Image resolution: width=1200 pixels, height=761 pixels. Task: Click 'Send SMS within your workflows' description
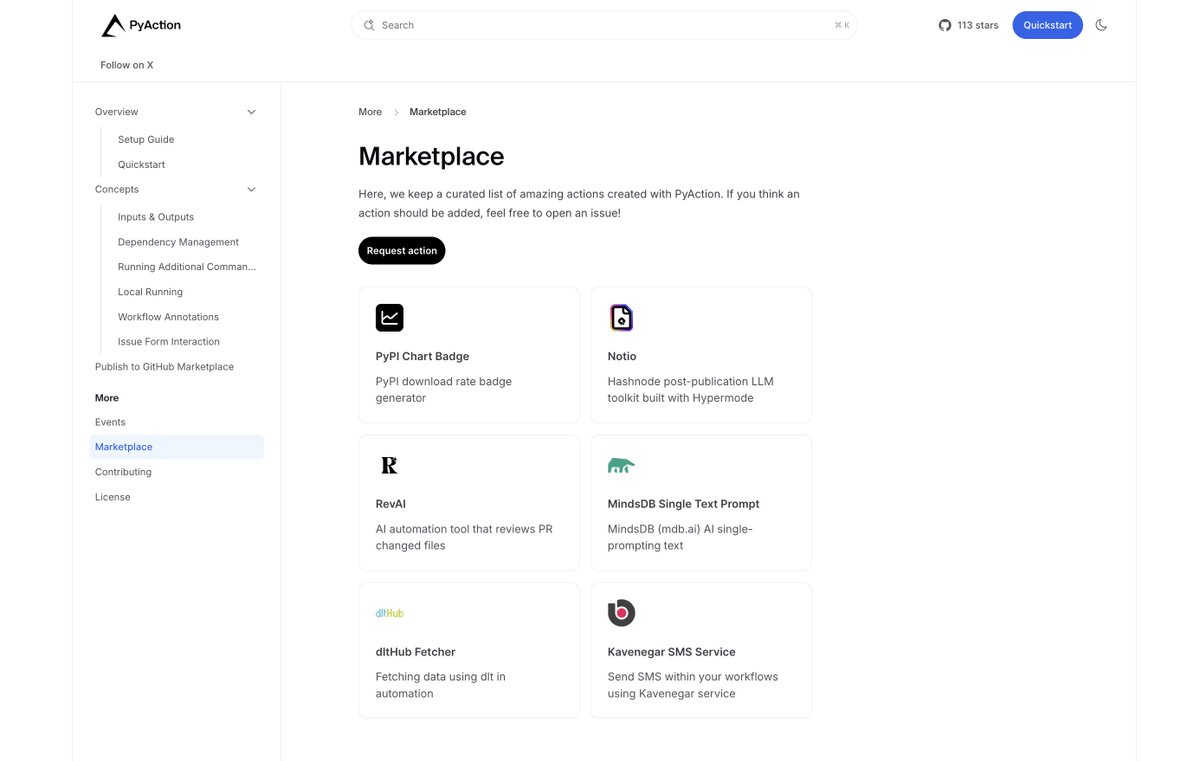point(693,685)
